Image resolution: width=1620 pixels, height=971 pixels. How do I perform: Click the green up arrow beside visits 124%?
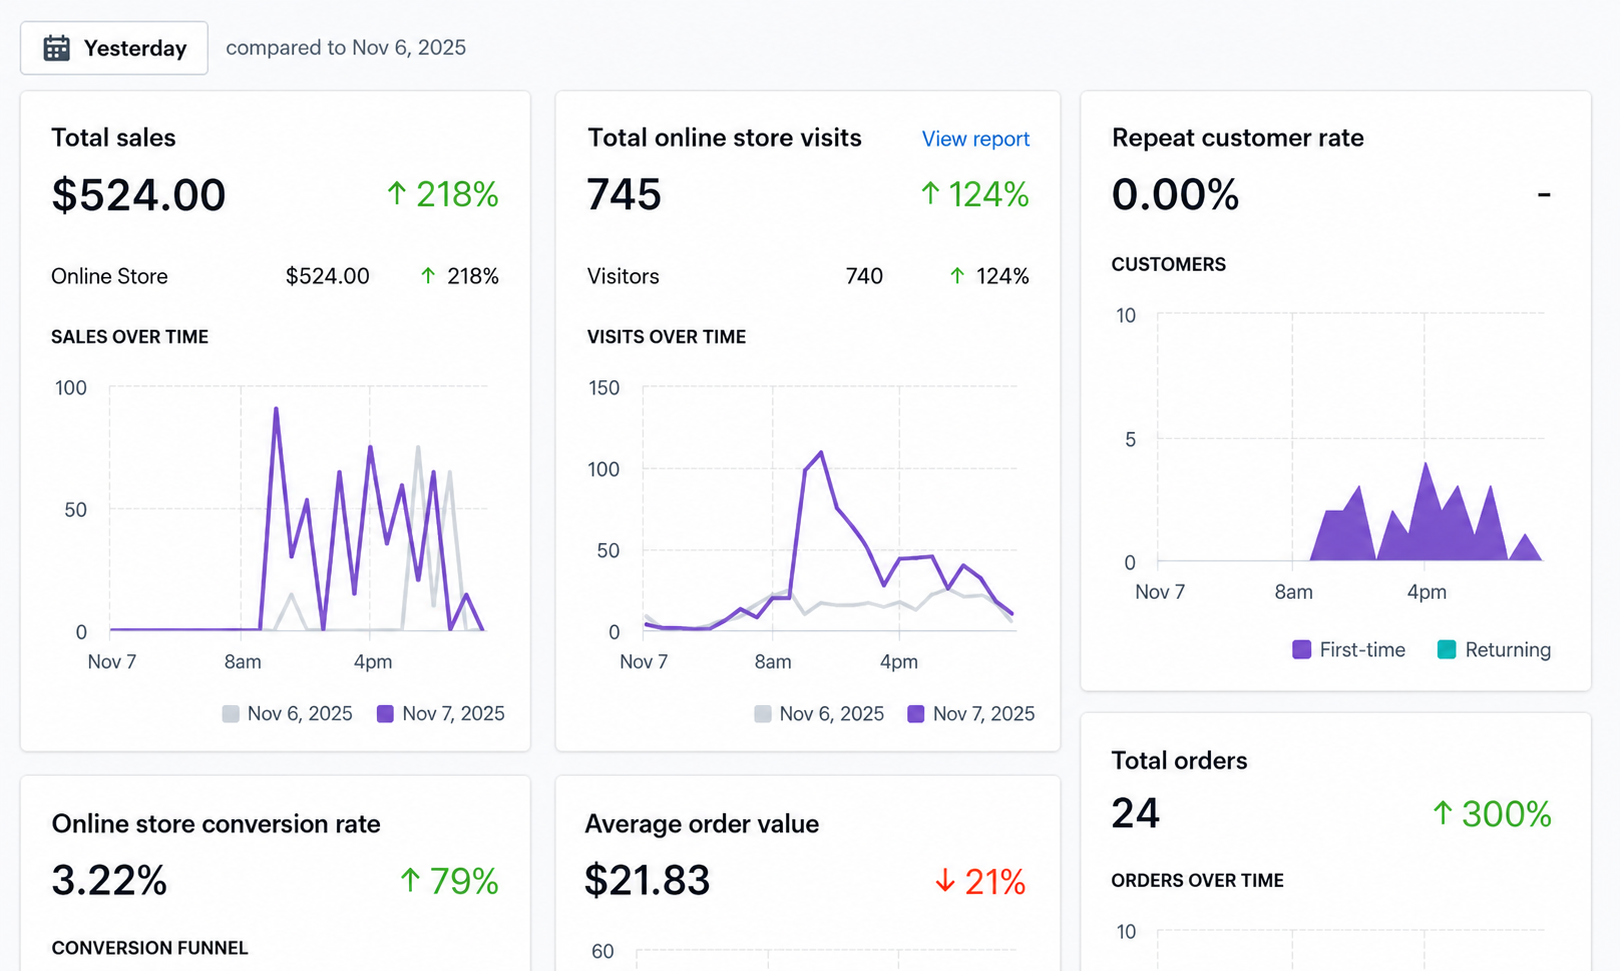(930, 193)
